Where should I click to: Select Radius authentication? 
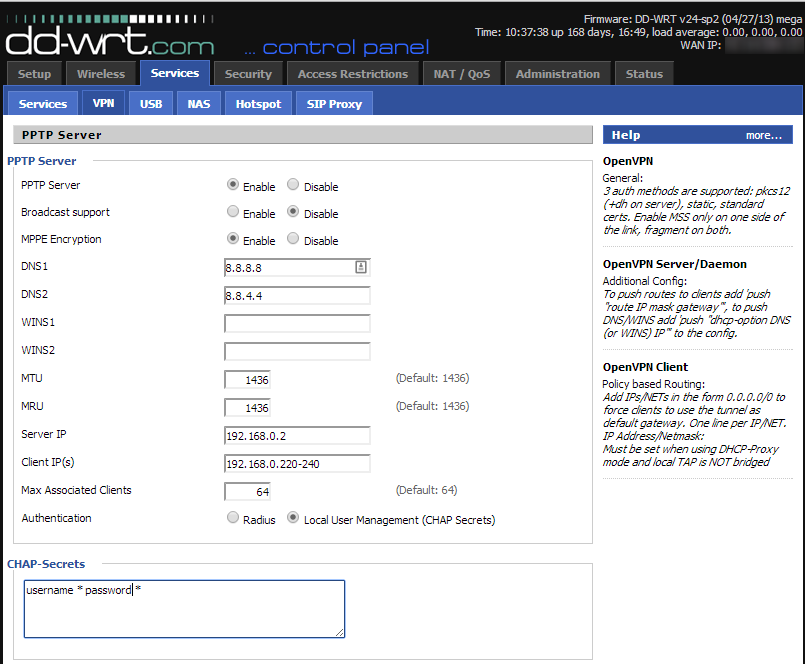pyautogui.click(x=233, y=518)
